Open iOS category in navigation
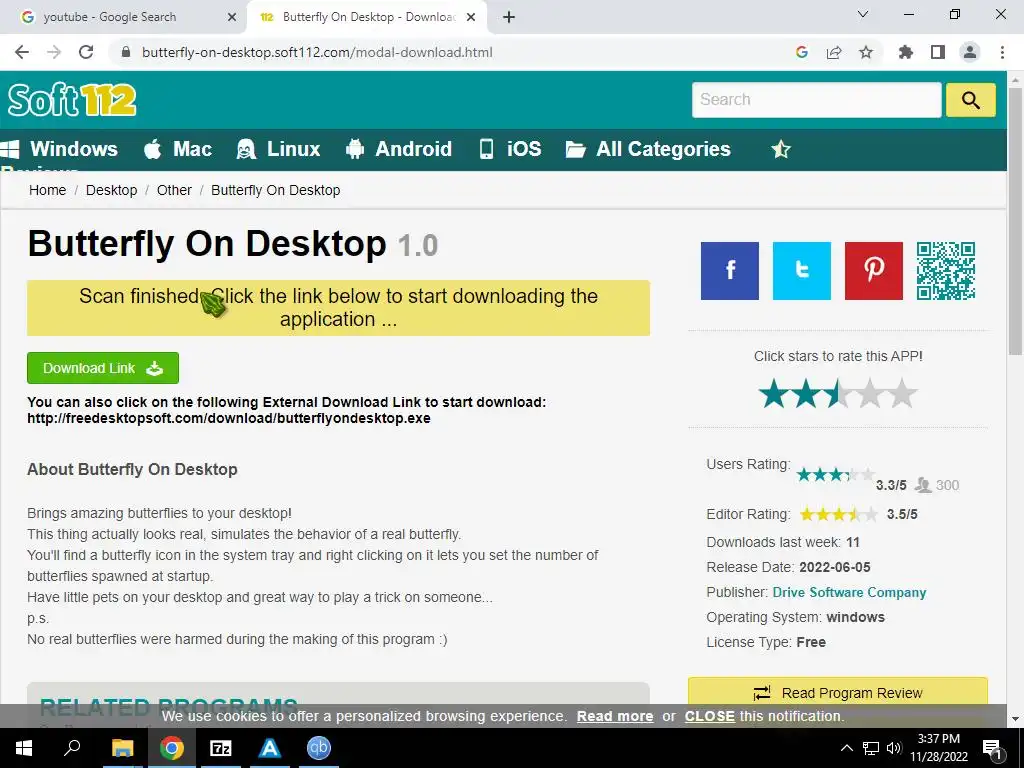 click(510, 149)
